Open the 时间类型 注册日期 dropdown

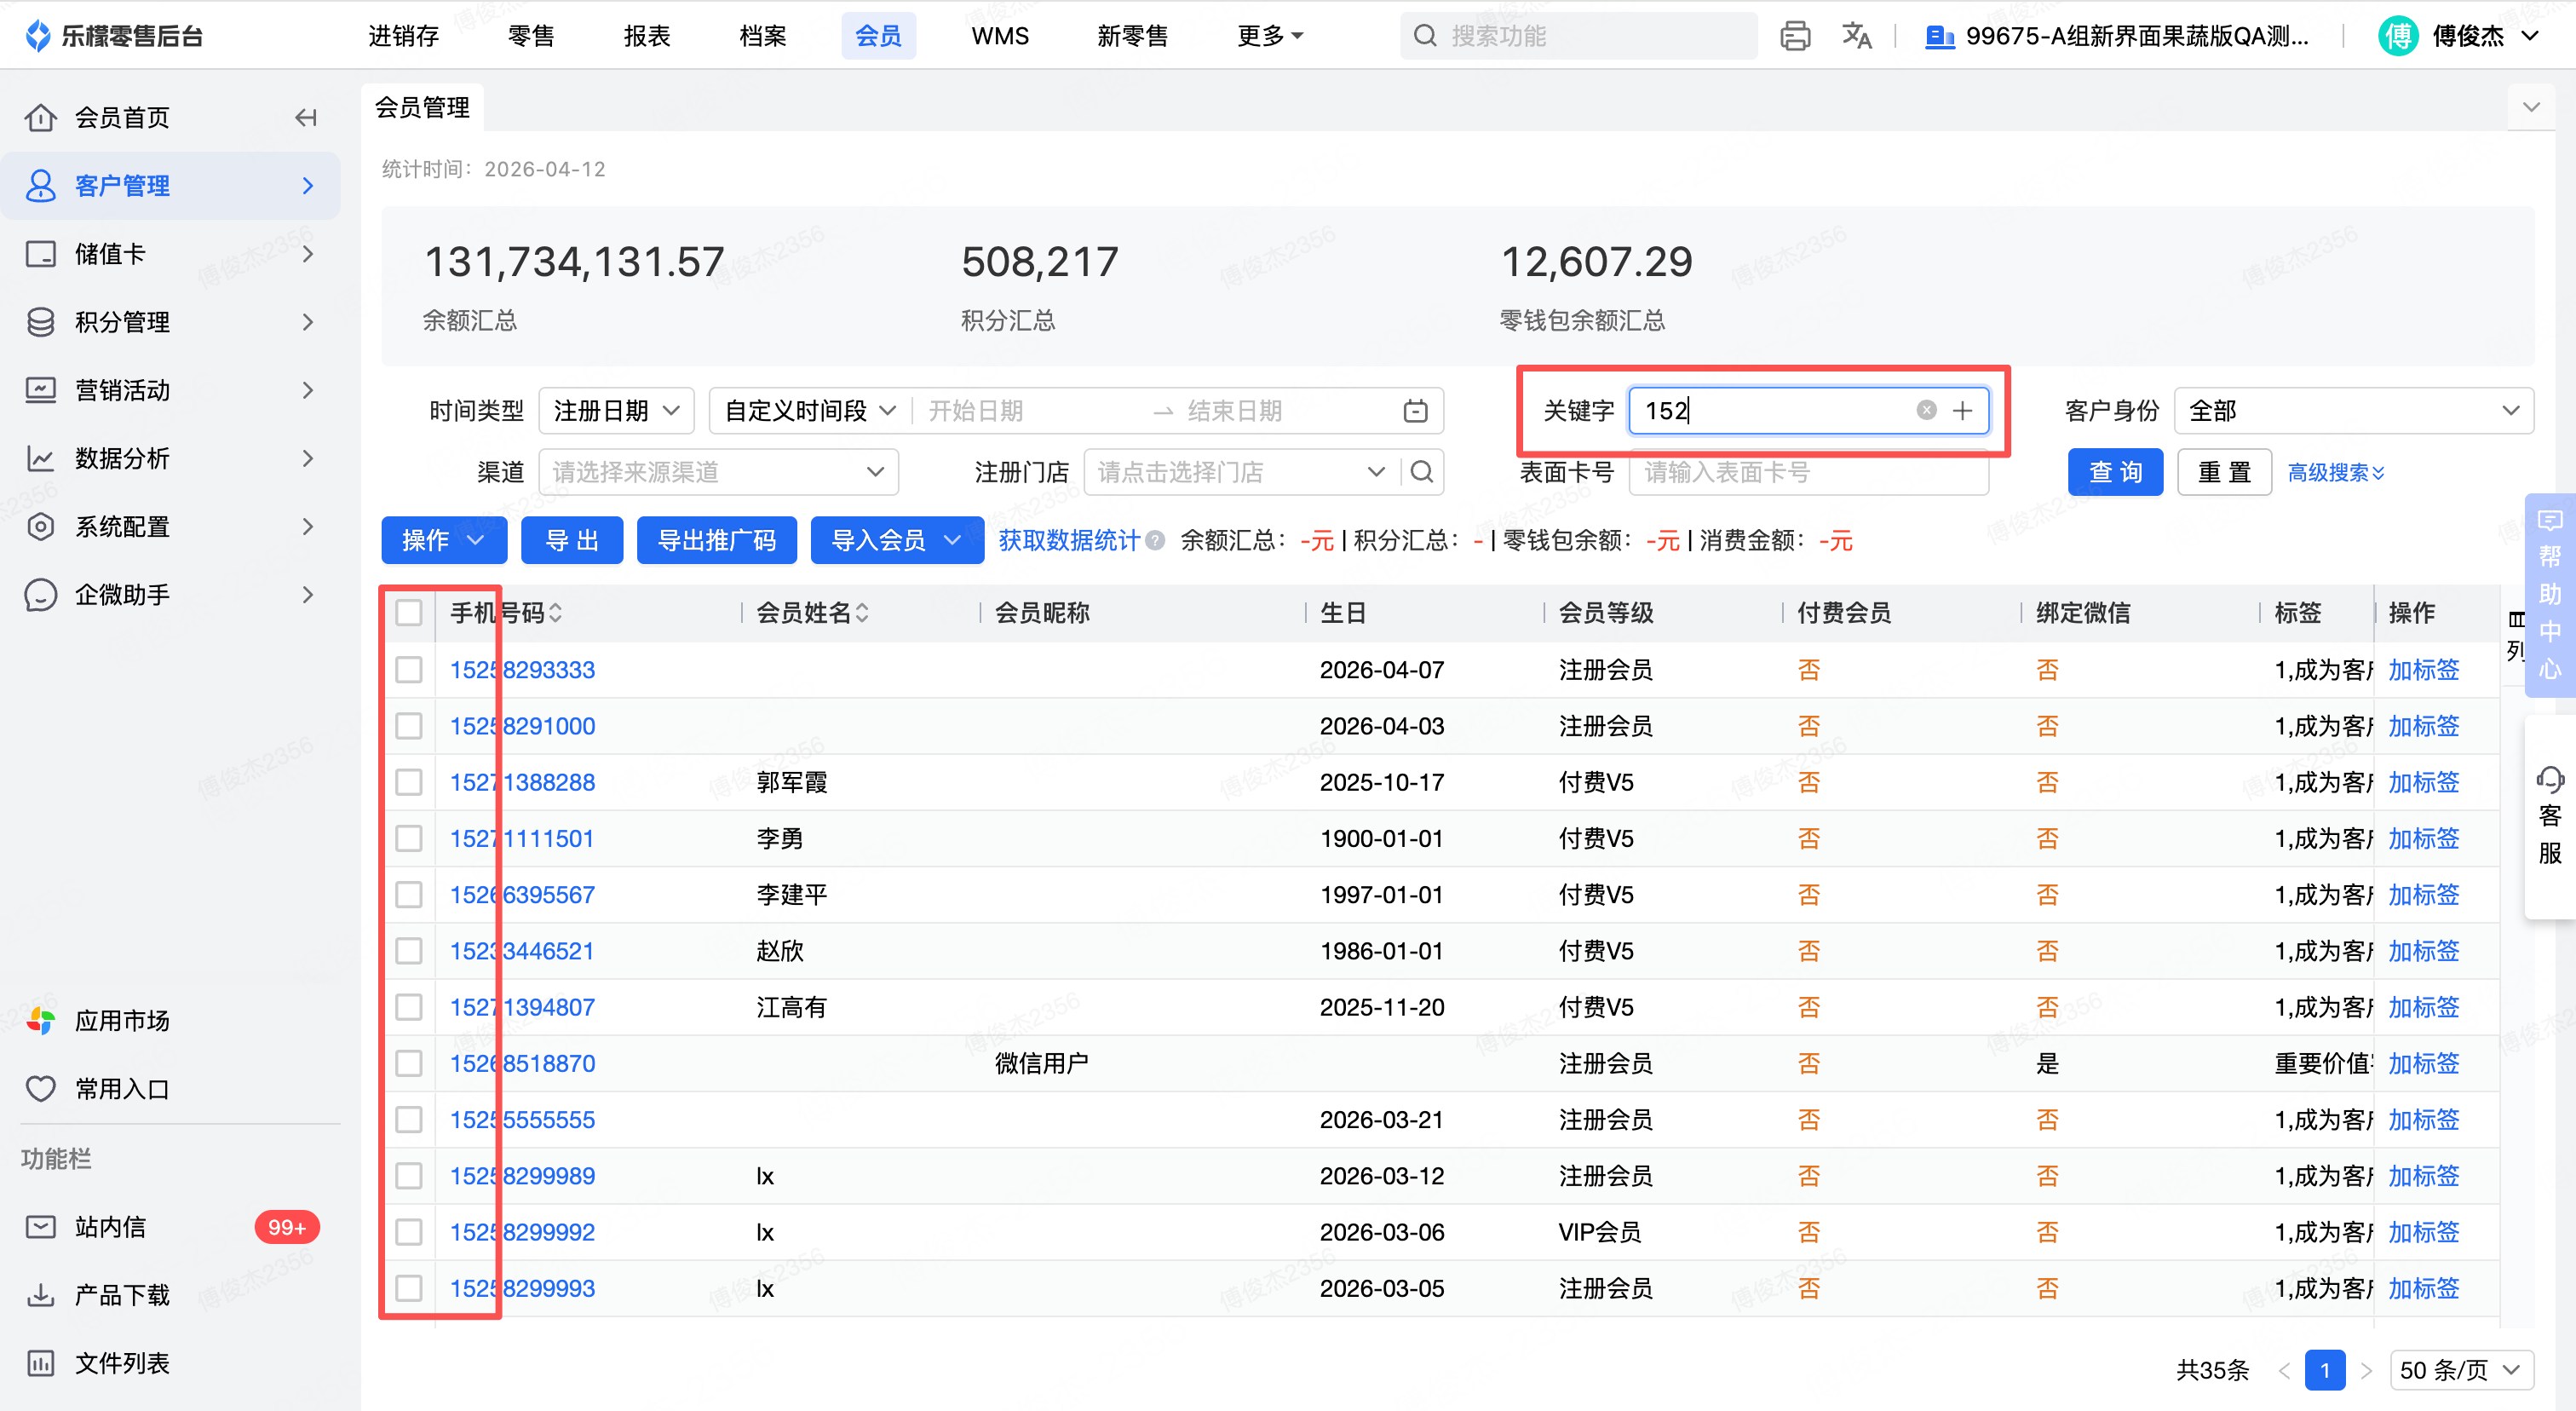(616, 411)
